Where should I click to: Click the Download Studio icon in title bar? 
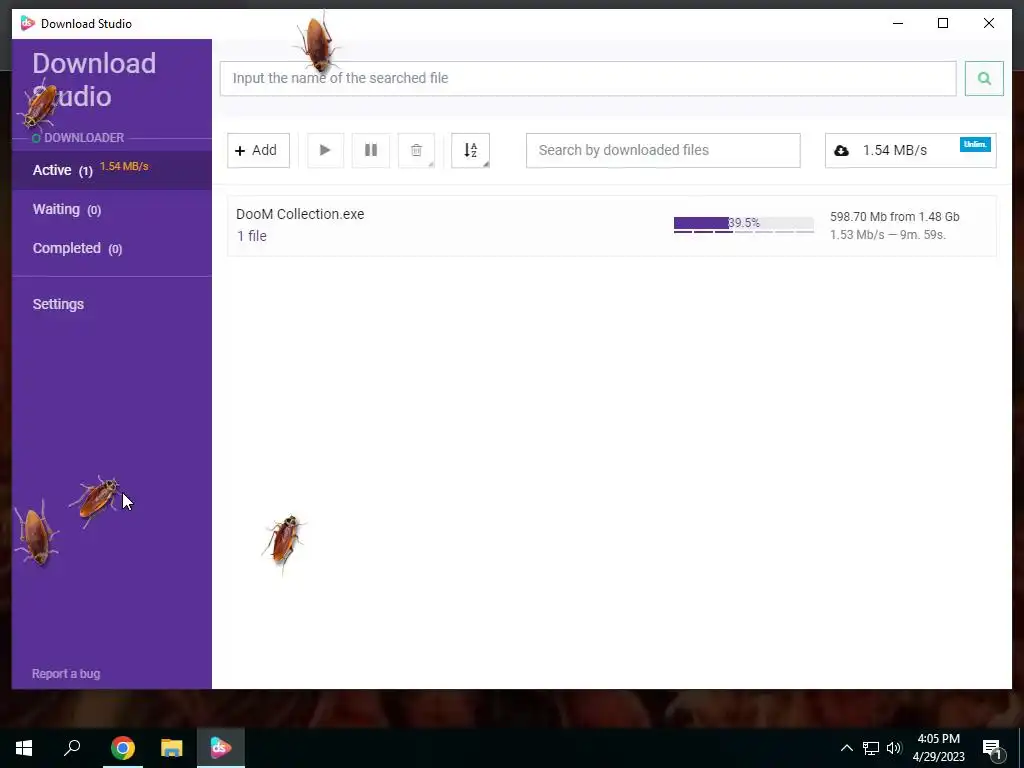click(x=27, y=24)
